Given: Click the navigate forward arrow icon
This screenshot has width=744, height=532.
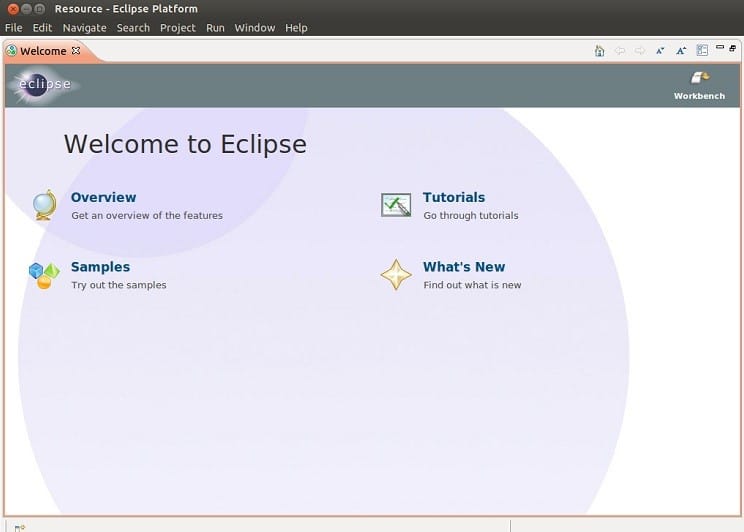Looking at the screenshot, I should click(640, 50).
